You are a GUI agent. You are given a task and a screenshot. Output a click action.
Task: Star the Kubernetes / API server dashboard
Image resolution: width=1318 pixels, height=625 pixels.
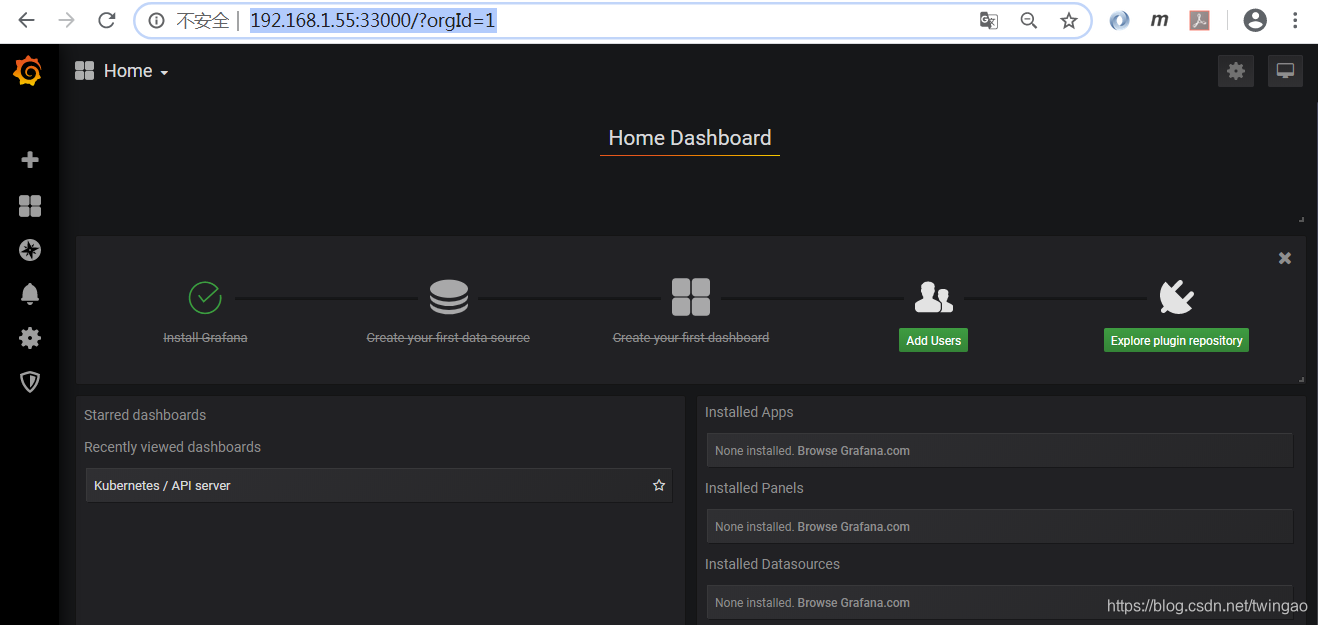(x=659, y=485)
